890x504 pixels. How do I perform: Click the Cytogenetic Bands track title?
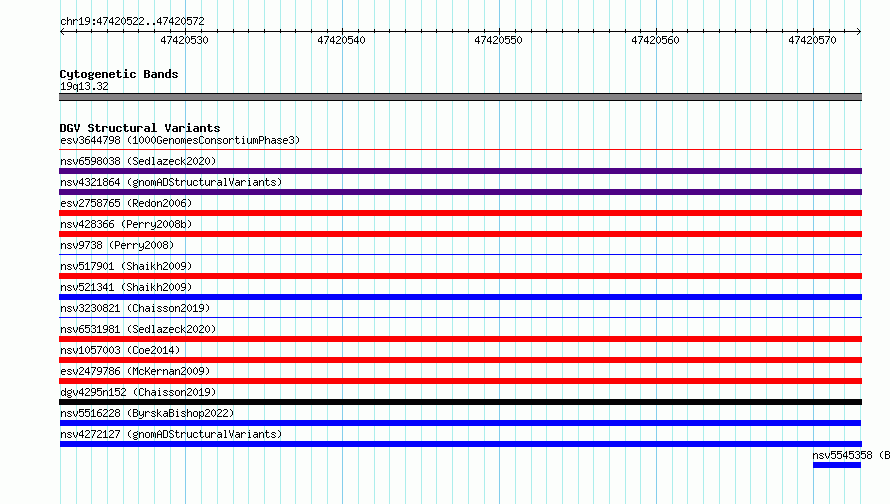pyautogui.click(x=119, y=74)
